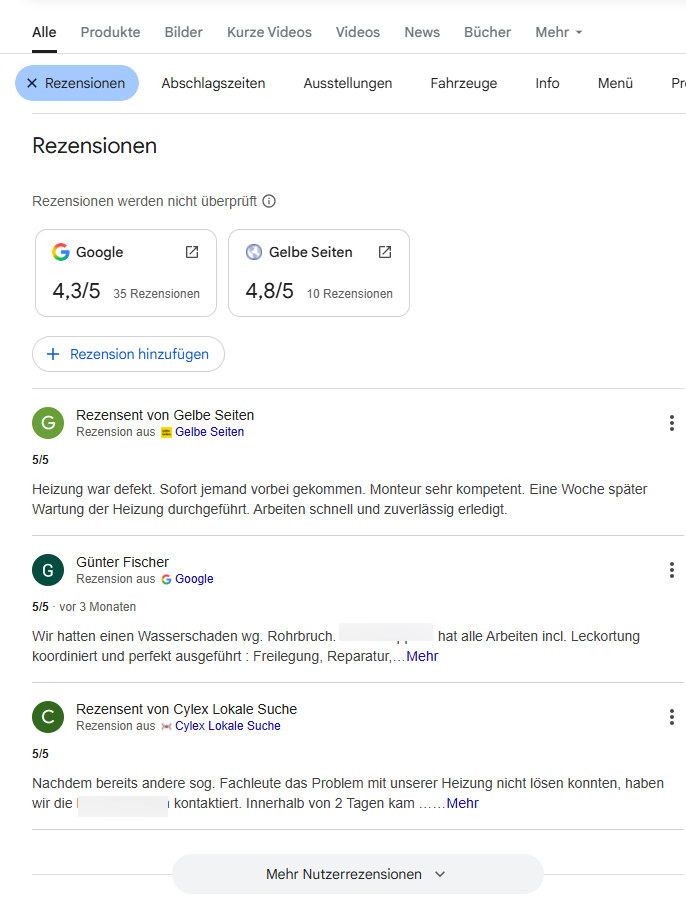
Task: Click Rezension hinzufügen button
Action: point(128,354)
